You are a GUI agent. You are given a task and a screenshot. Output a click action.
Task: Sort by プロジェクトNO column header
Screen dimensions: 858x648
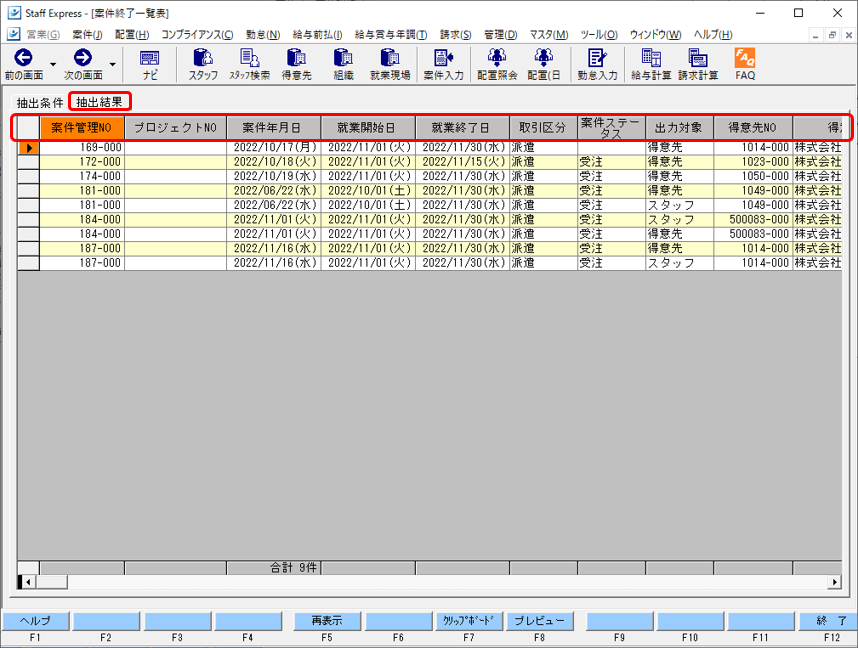coord(176,128)
